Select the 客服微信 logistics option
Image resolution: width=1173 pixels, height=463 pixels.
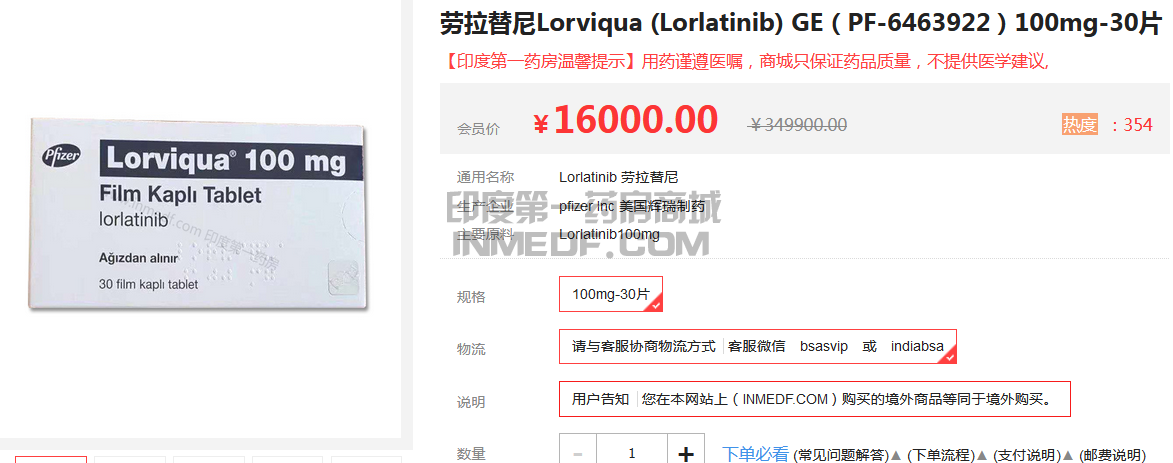757,347
